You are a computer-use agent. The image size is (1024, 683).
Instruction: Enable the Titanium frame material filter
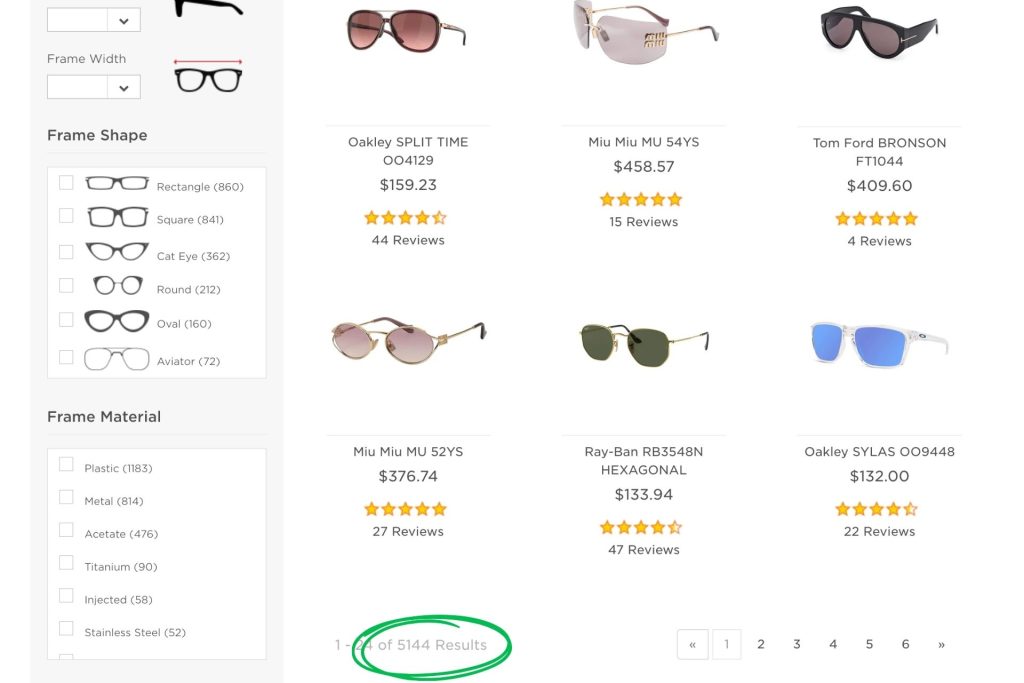point(66,562)
